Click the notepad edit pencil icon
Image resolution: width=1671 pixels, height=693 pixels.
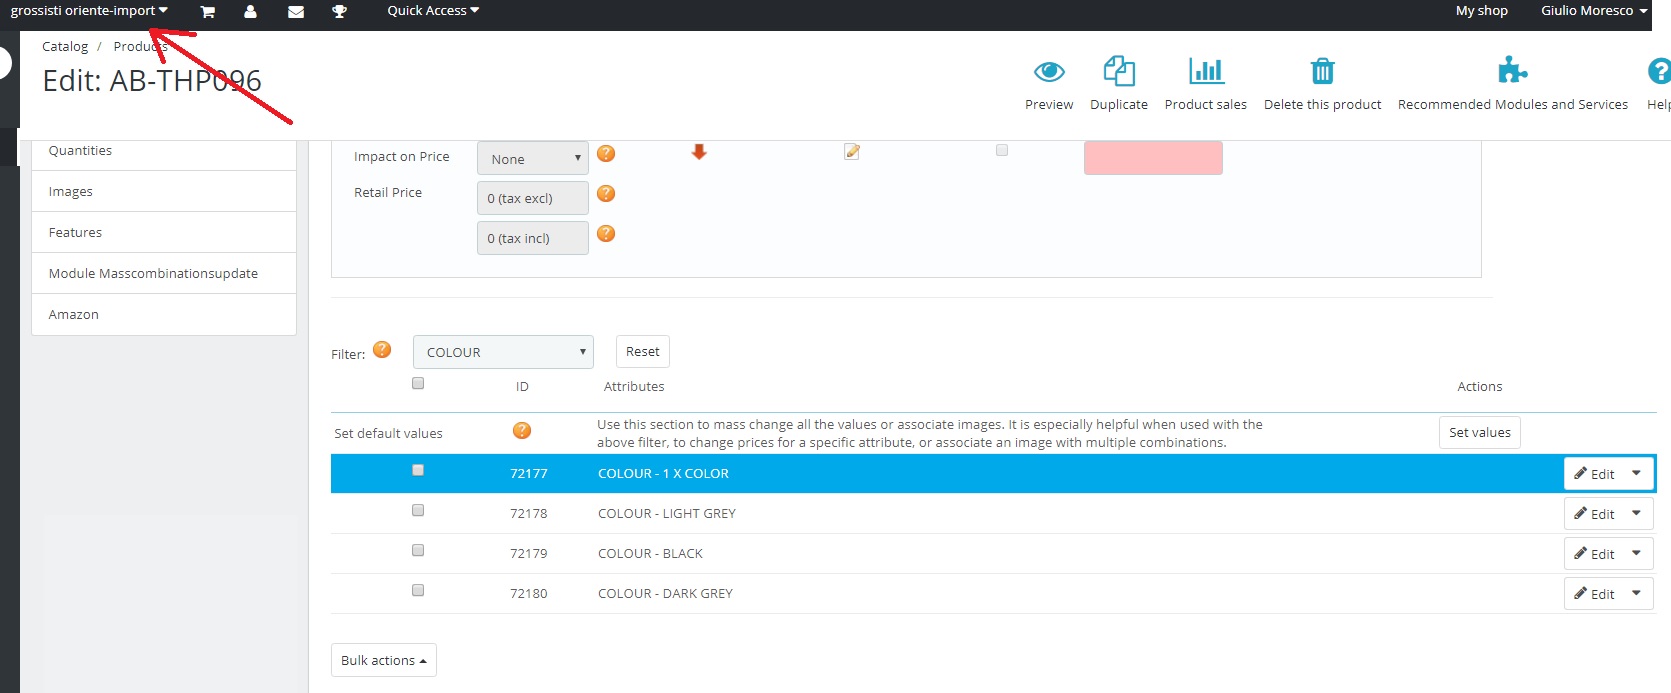point(852,151)
